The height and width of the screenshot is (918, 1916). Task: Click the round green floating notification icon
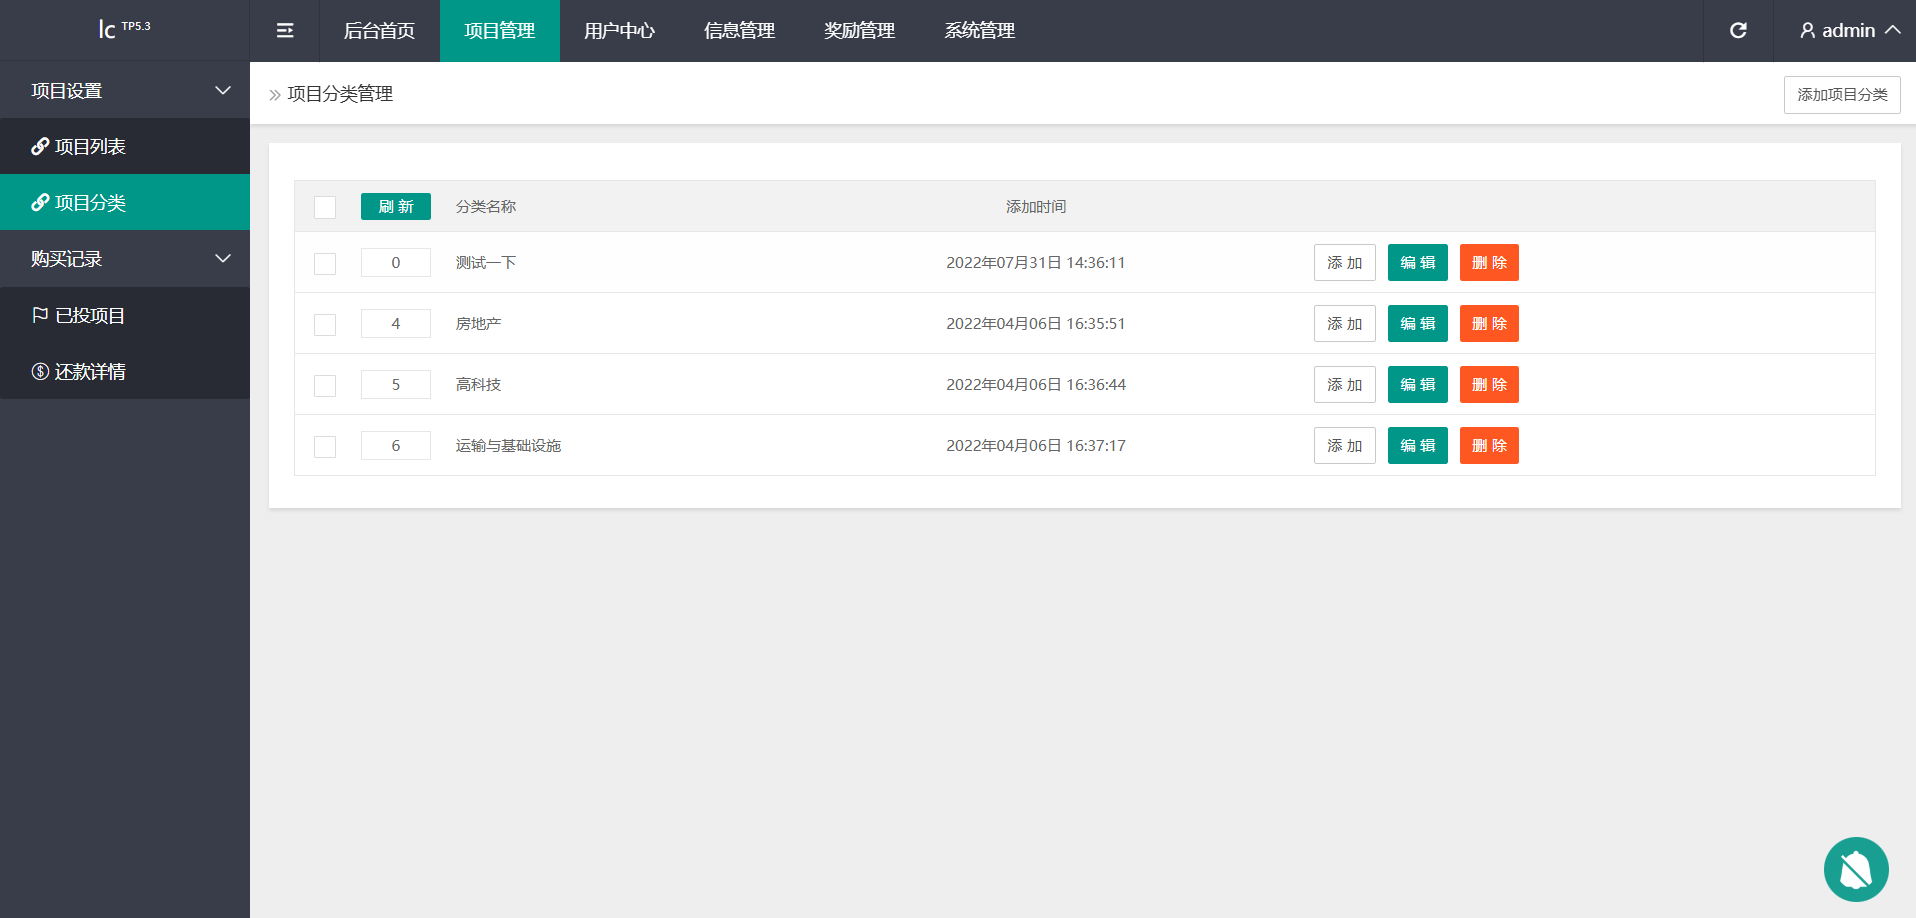[x=1855, y=869]
